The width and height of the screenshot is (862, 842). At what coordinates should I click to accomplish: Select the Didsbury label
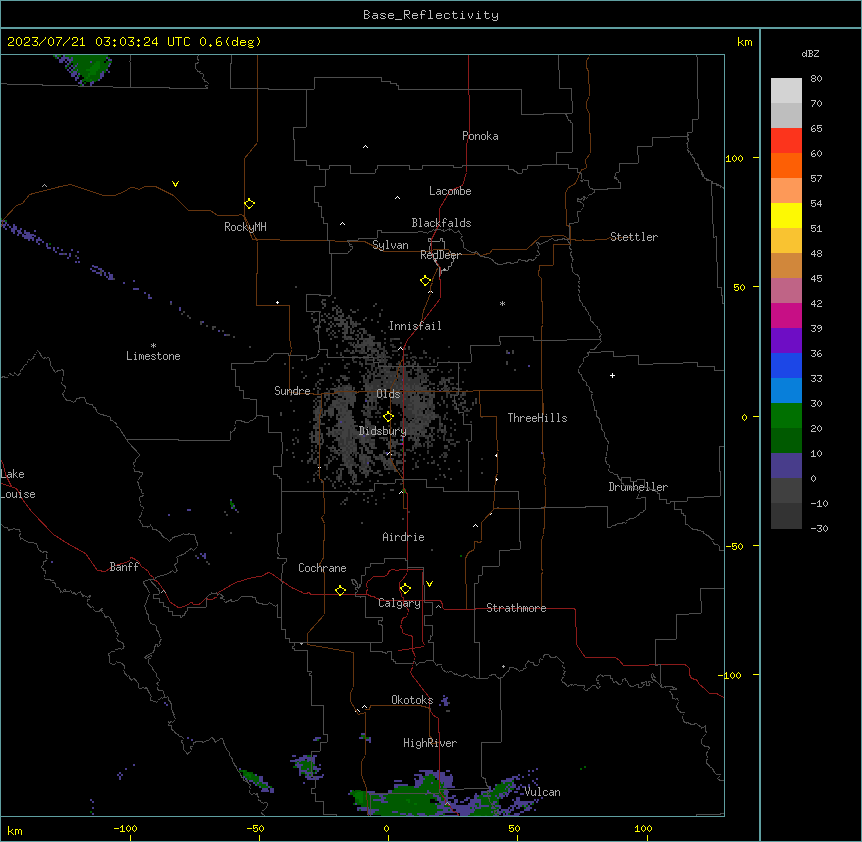pos(383,431)
